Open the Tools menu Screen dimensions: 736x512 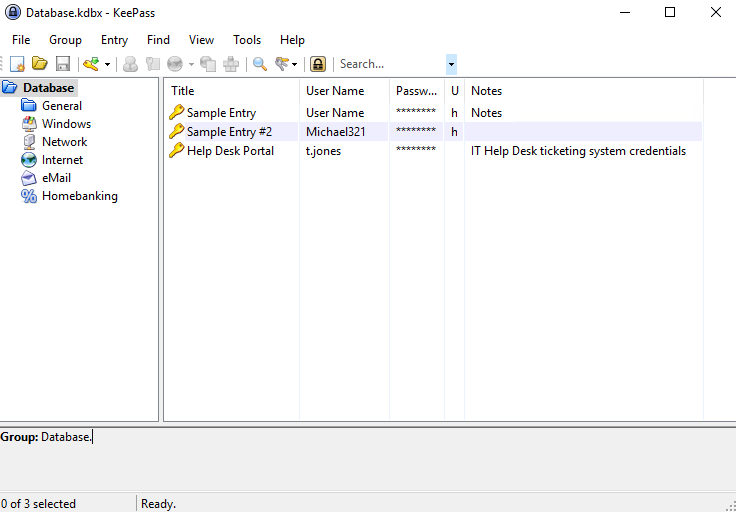[247, 40]
